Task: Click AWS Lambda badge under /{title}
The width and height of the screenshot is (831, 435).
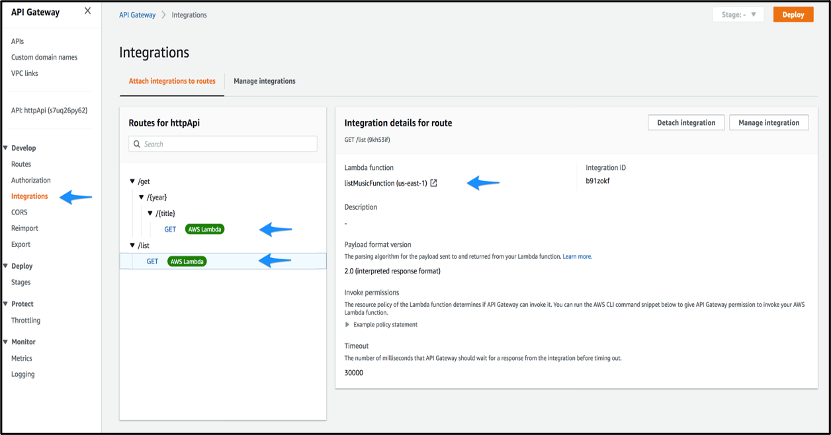Action: [x=205, y=229]
